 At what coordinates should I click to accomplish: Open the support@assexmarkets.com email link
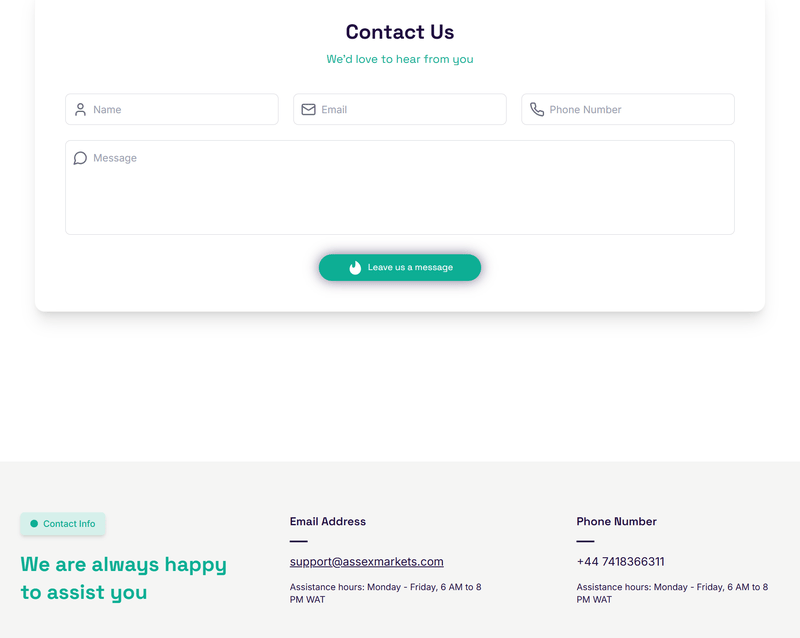click(366, 561)
